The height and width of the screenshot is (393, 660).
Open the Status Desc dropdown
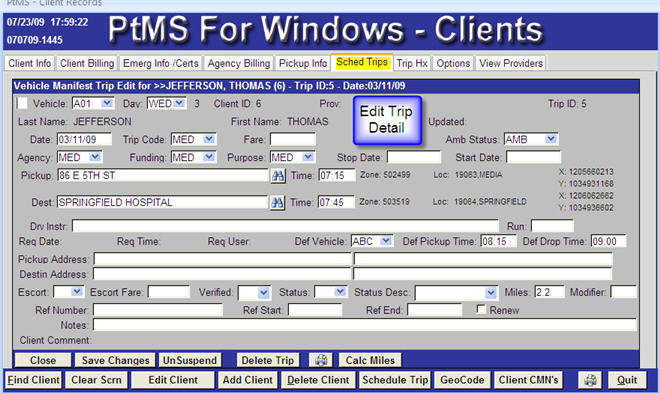[490, 292]
